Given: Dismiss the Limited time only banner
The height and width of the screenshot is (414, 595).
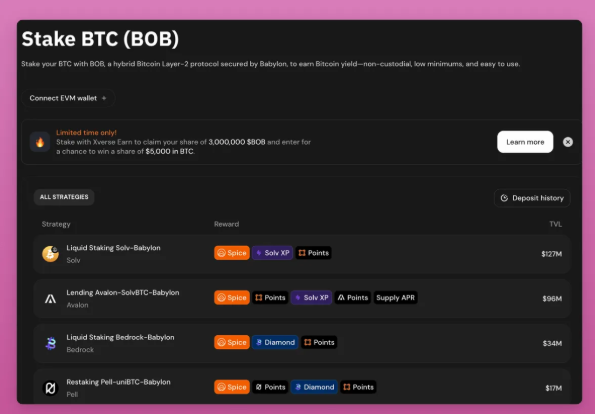Looking at the screenshot, I should tap(568, 142).
